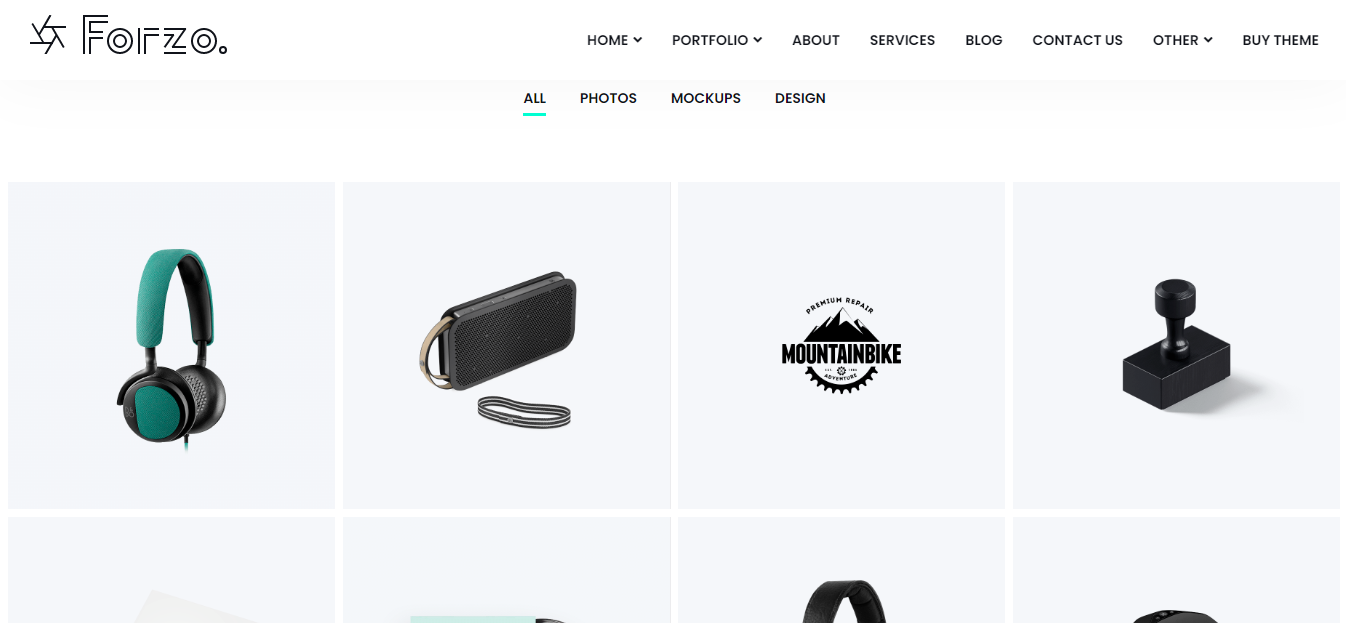
Task: Click the Buy Theme button
Action: [1280, 40]
